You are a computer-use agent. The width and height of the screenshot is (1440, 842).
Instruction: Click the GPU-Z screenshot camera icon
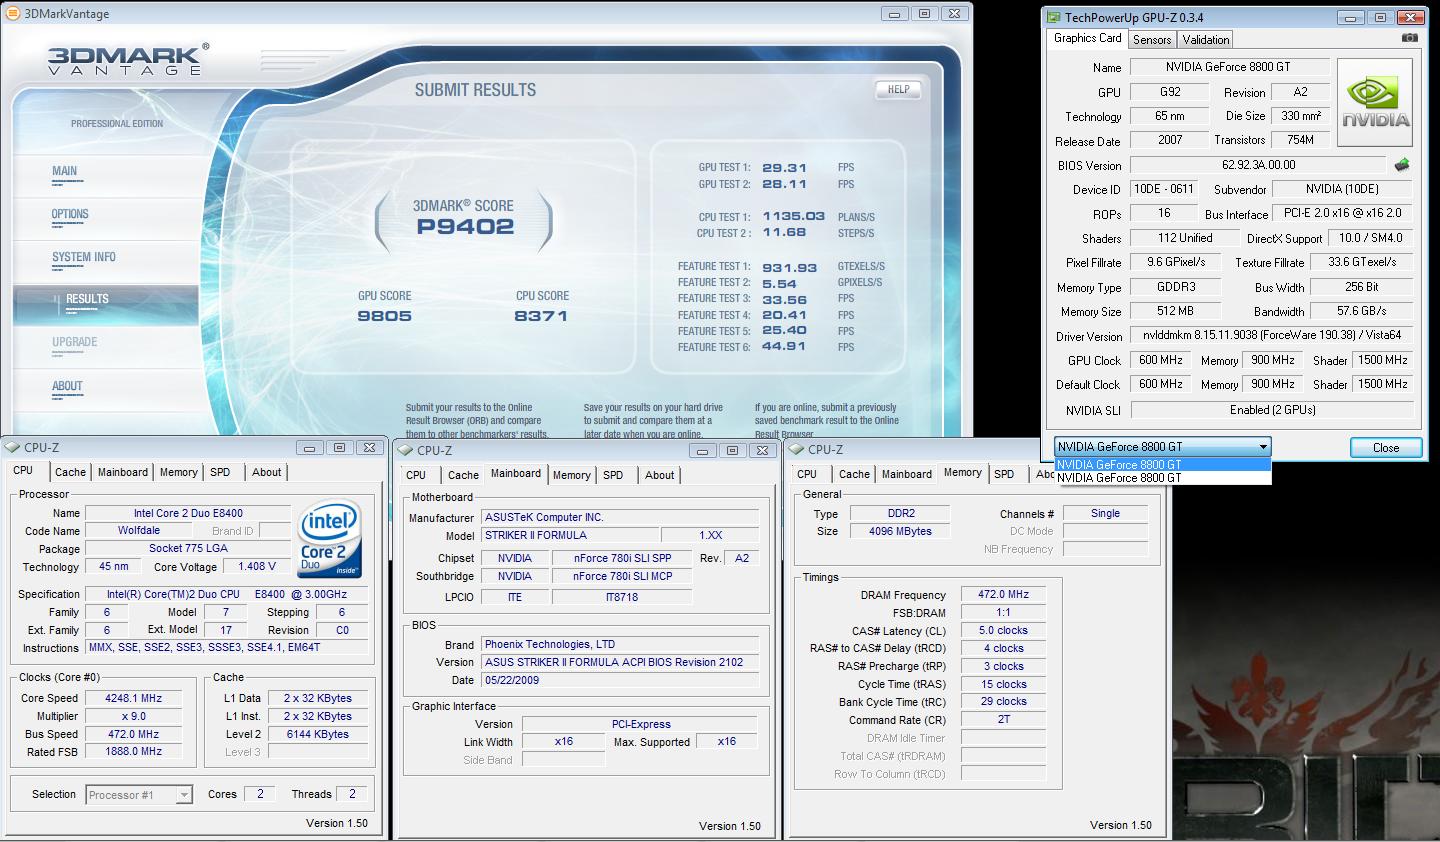[1409, 38]
